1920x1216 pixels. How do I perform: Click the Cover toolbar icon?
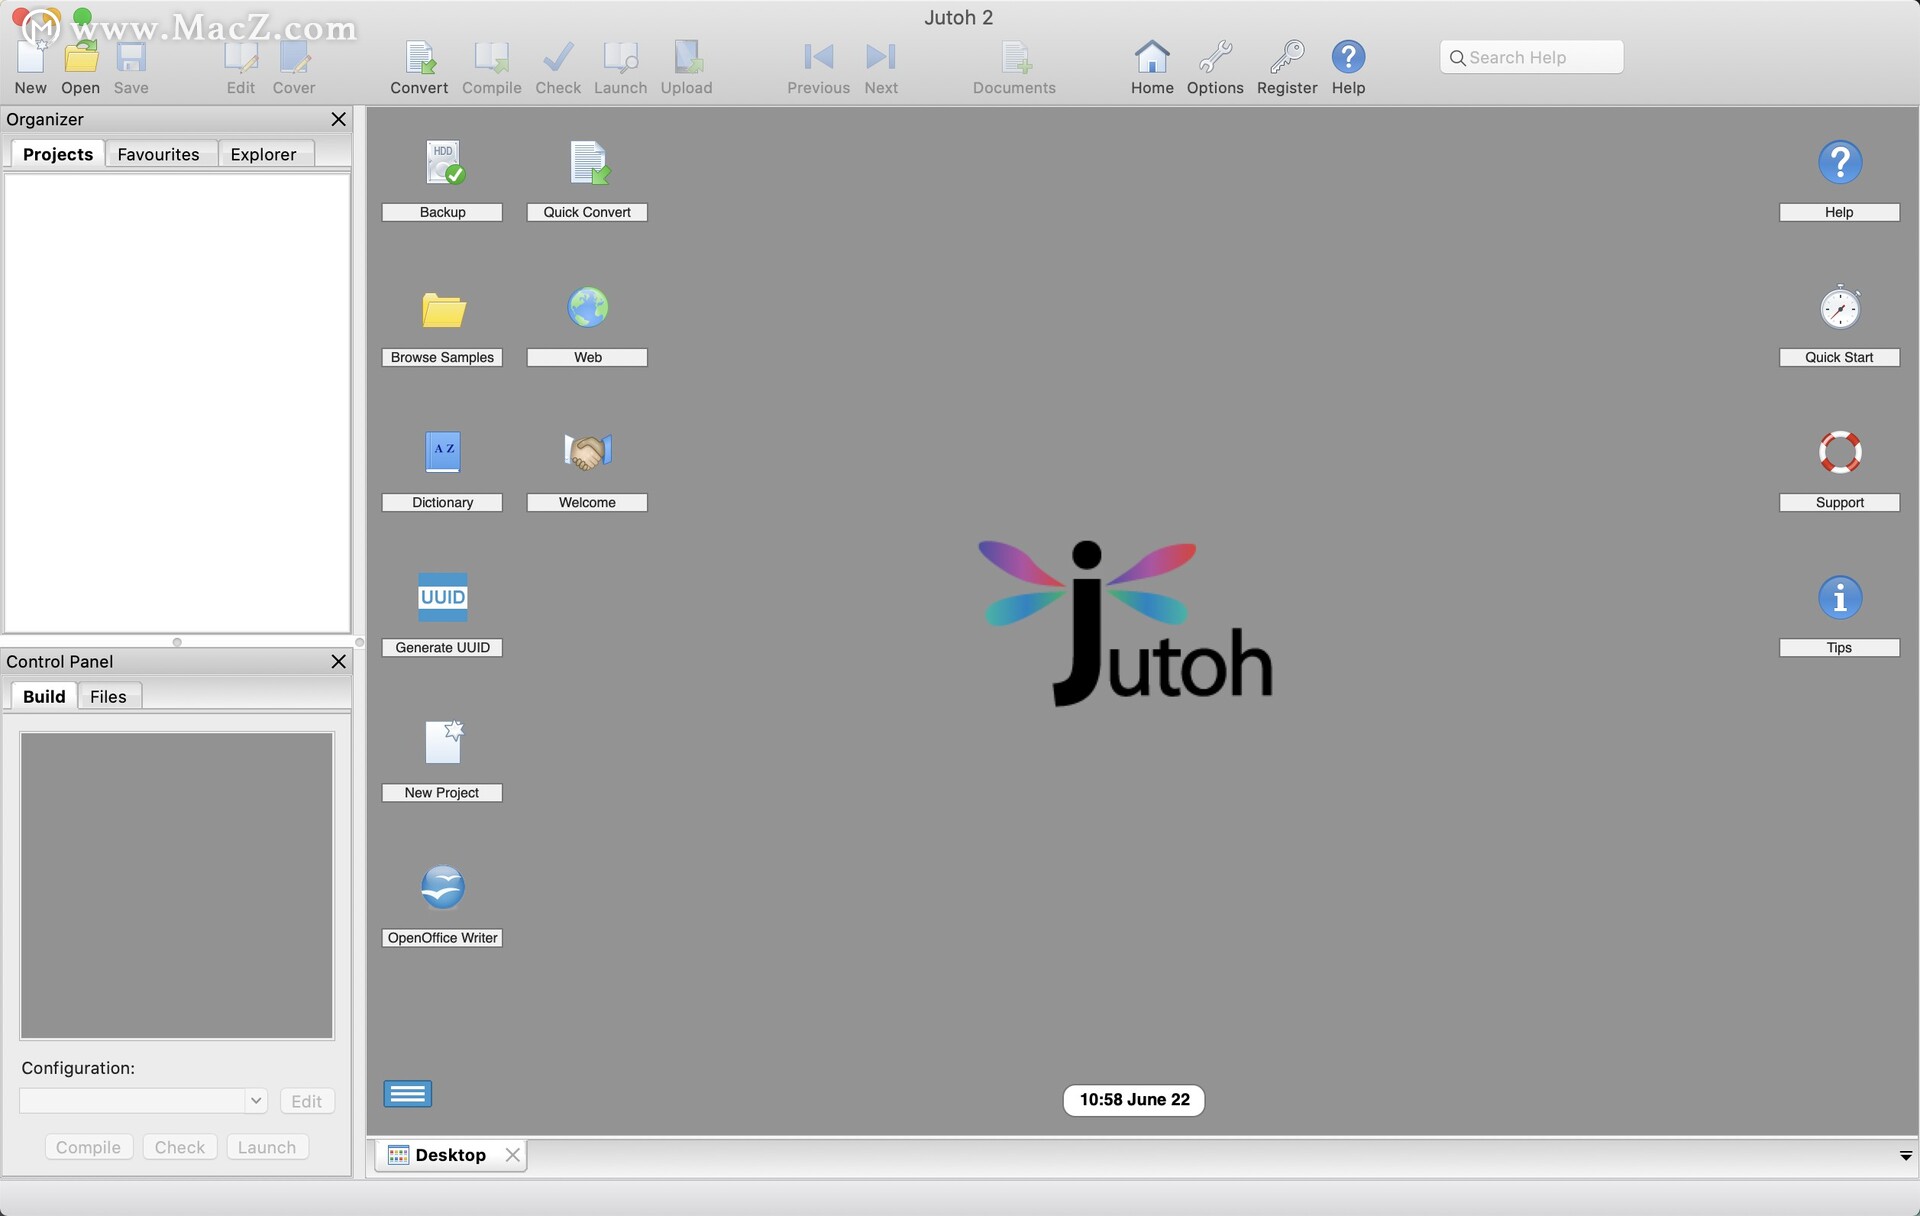[294, 58]
